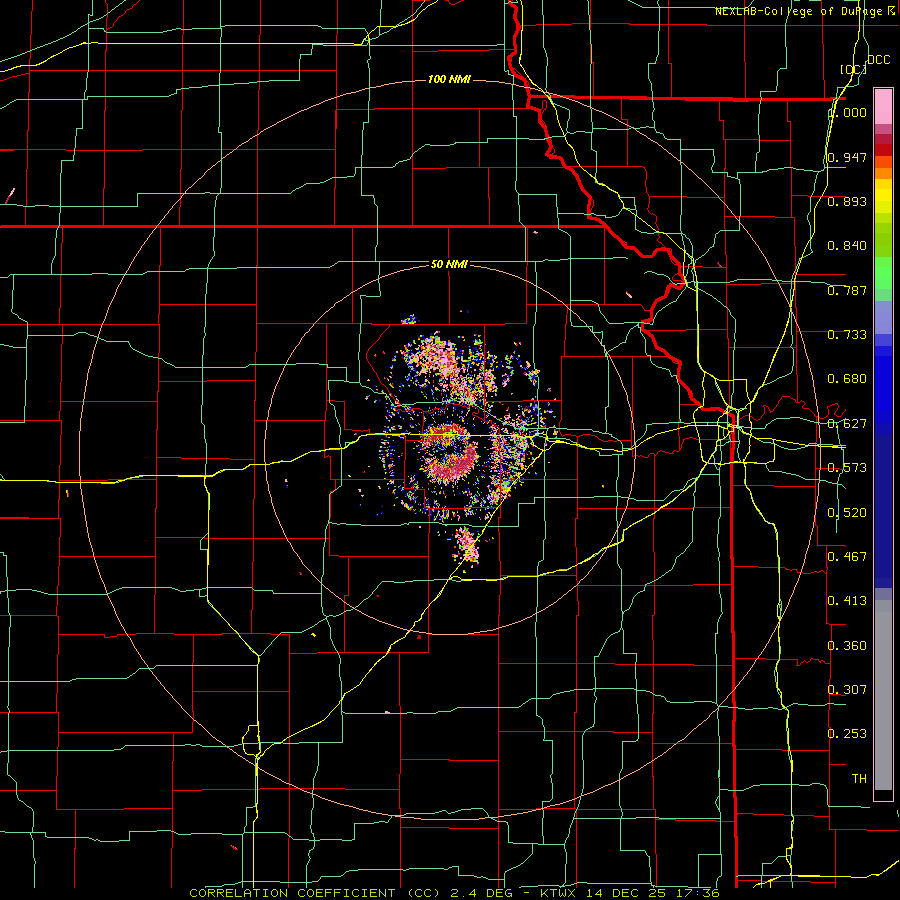Click the "KTWX" radar site identifier
This screenshot has width=900, height=900.
(x=558, y=893)
